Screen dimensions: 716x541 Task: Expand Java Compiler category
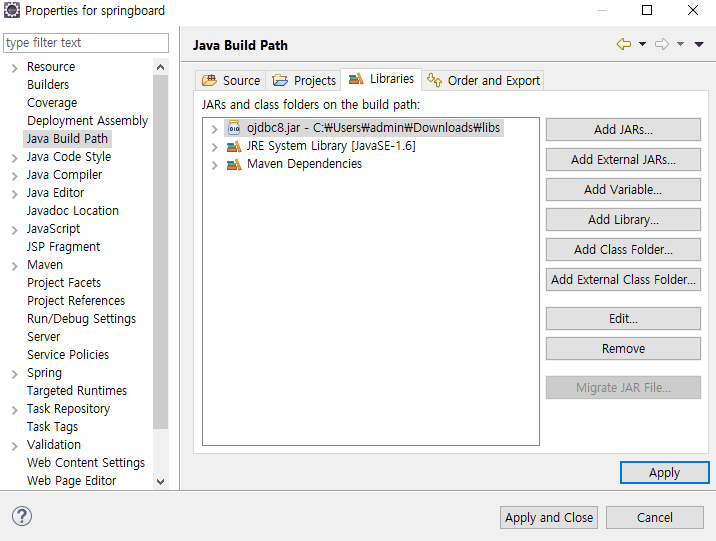click(x=15, y=176)
